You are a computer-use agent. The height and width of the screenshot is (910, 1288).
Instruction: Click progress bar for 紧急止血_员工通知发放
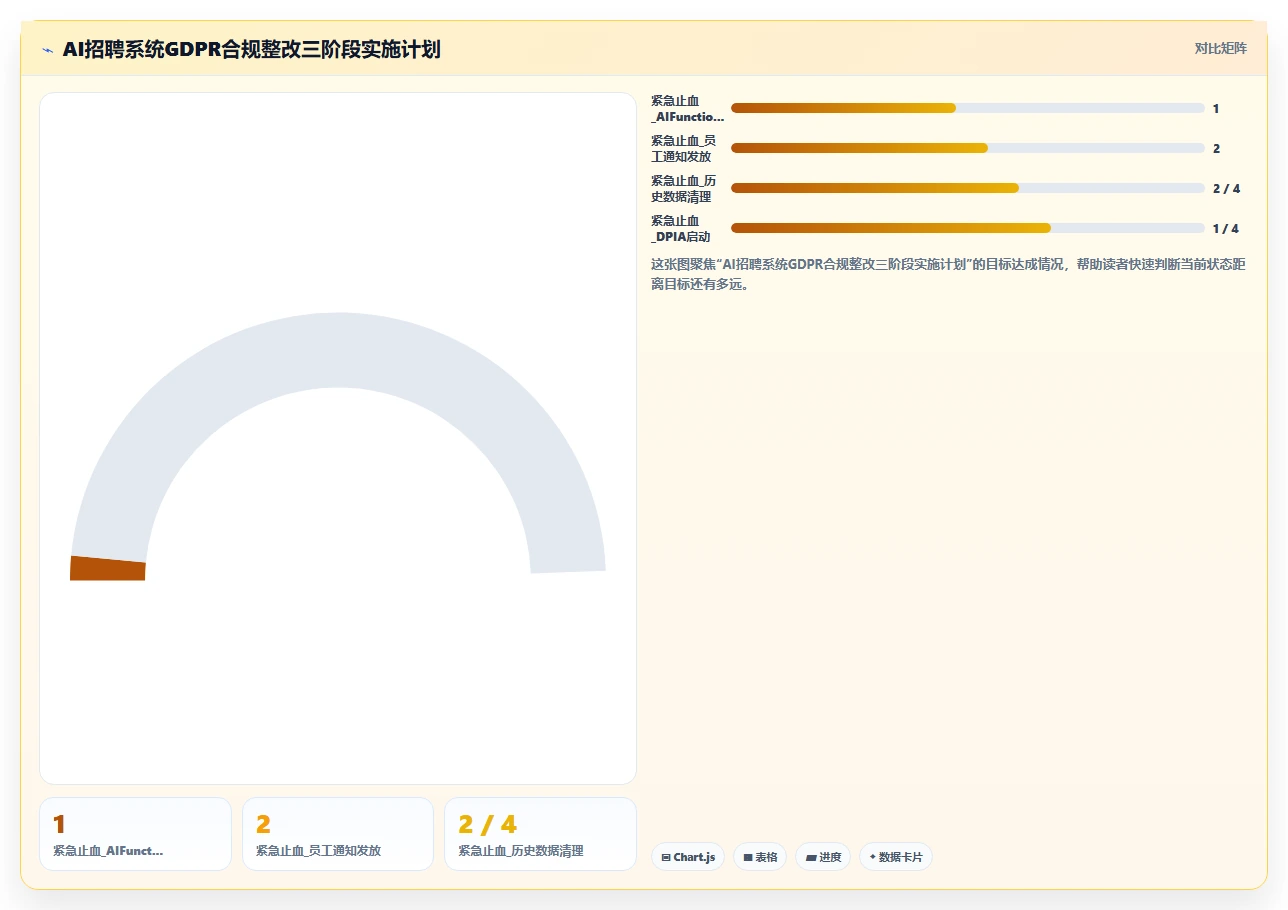click(968, 148)
